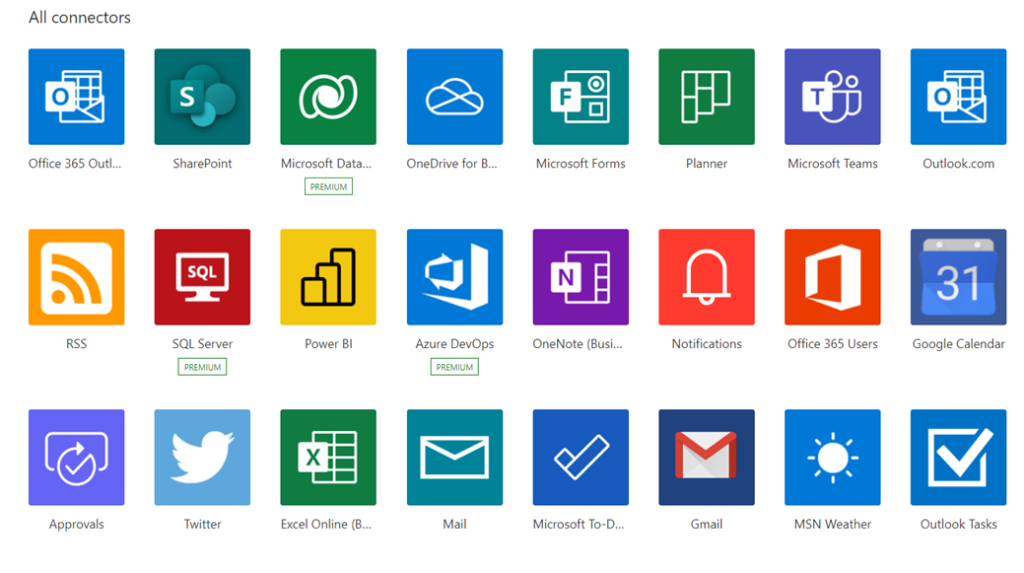Select the Microsoft Forms connector icon
The image size is (1024, 573).
pyautogui.click(x=581, y=97)
